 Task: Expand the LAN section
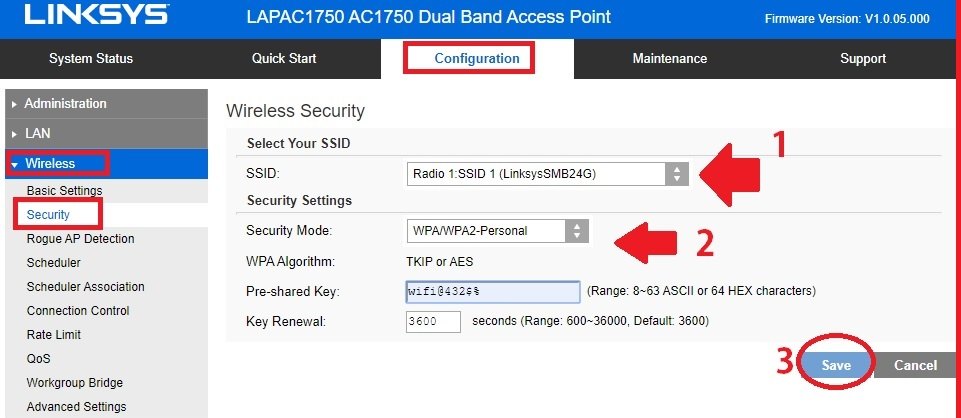[x=37, y=133]
